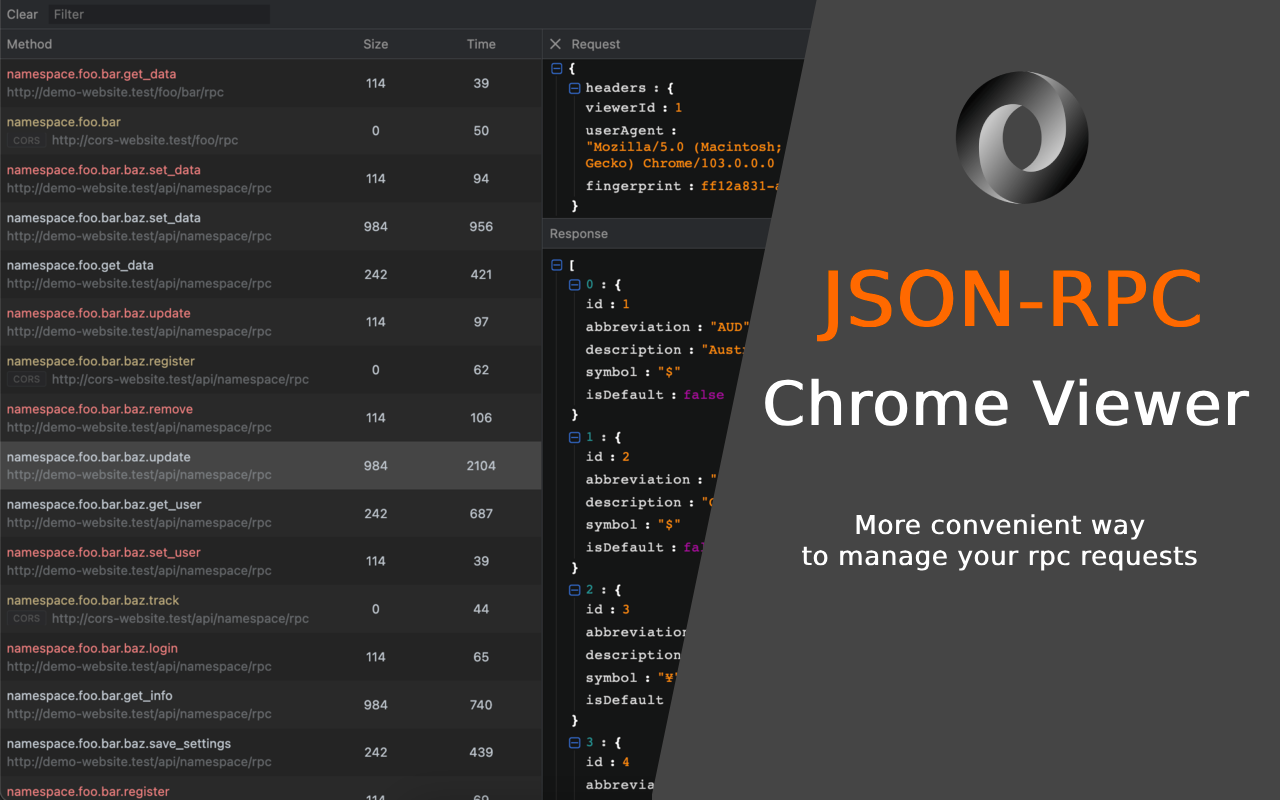Screen dimensions: 1280x800
Task: Click URL http://cors-website.test/foo/rpc
Action: pos(145,141)
